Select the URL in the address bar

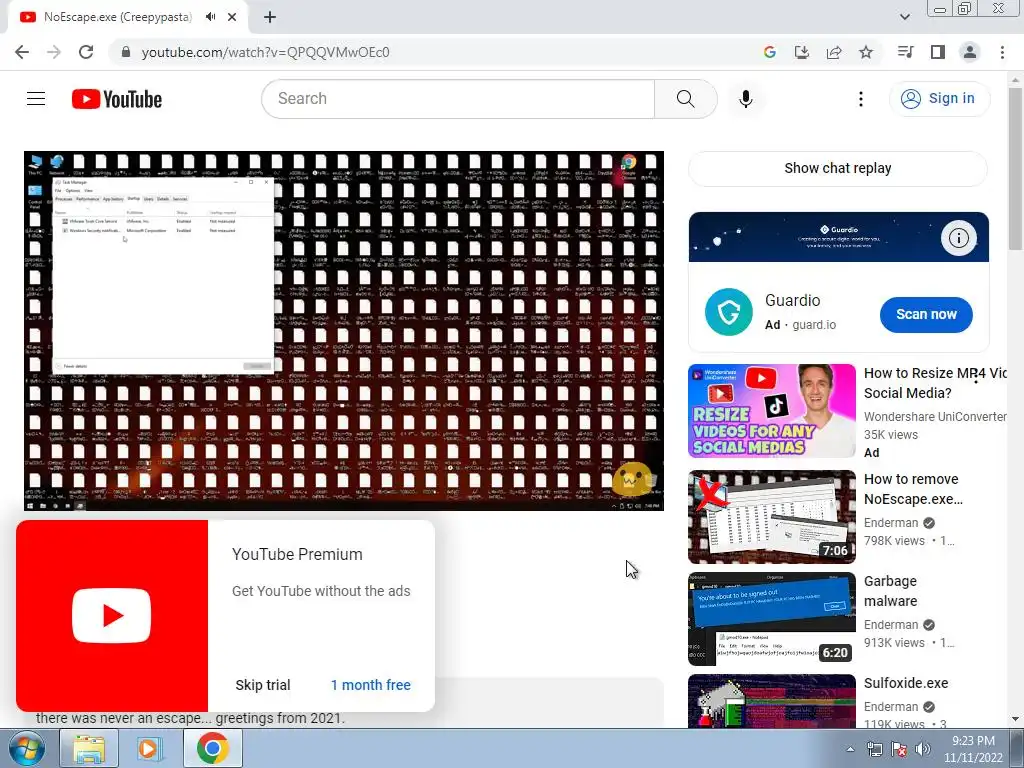pyautogui.click(x=265, y=52)
